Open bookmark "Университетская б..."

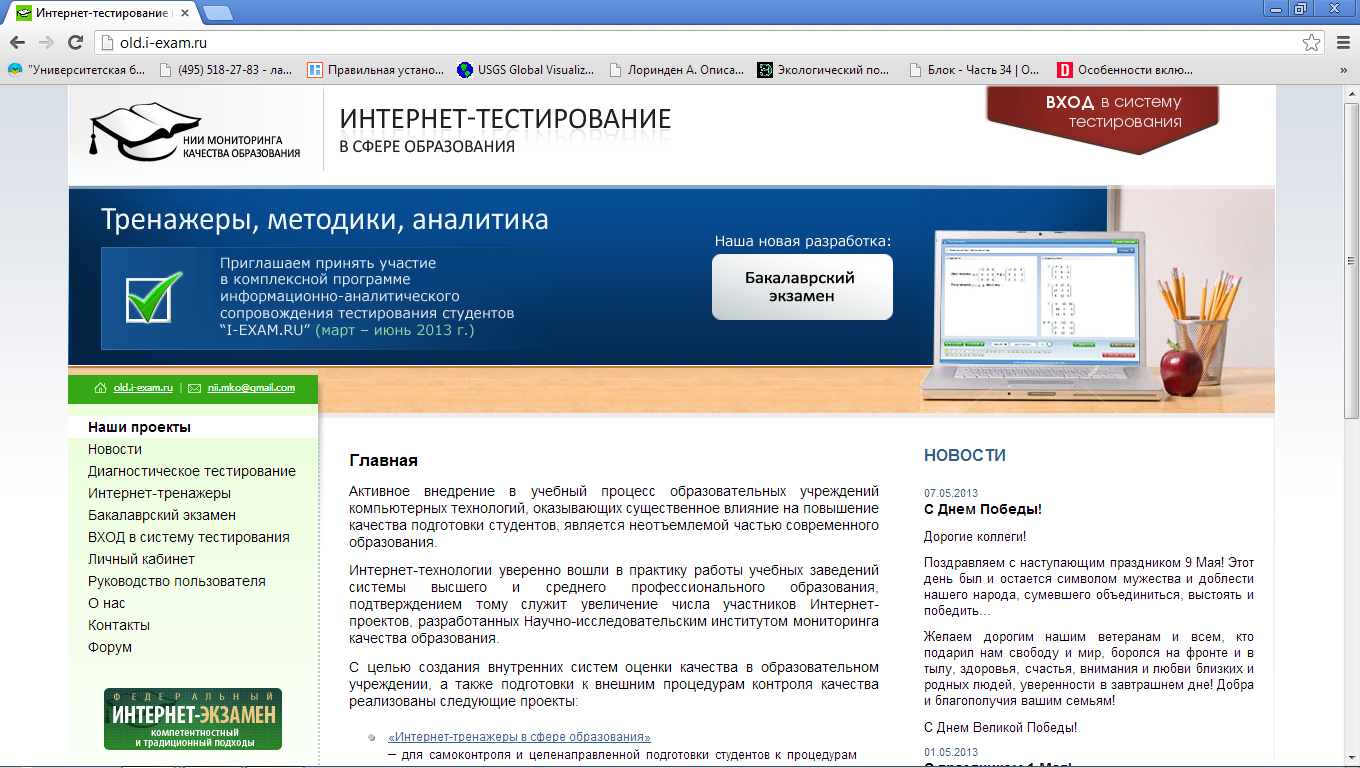pyautogui.click(x=77, y=70)
